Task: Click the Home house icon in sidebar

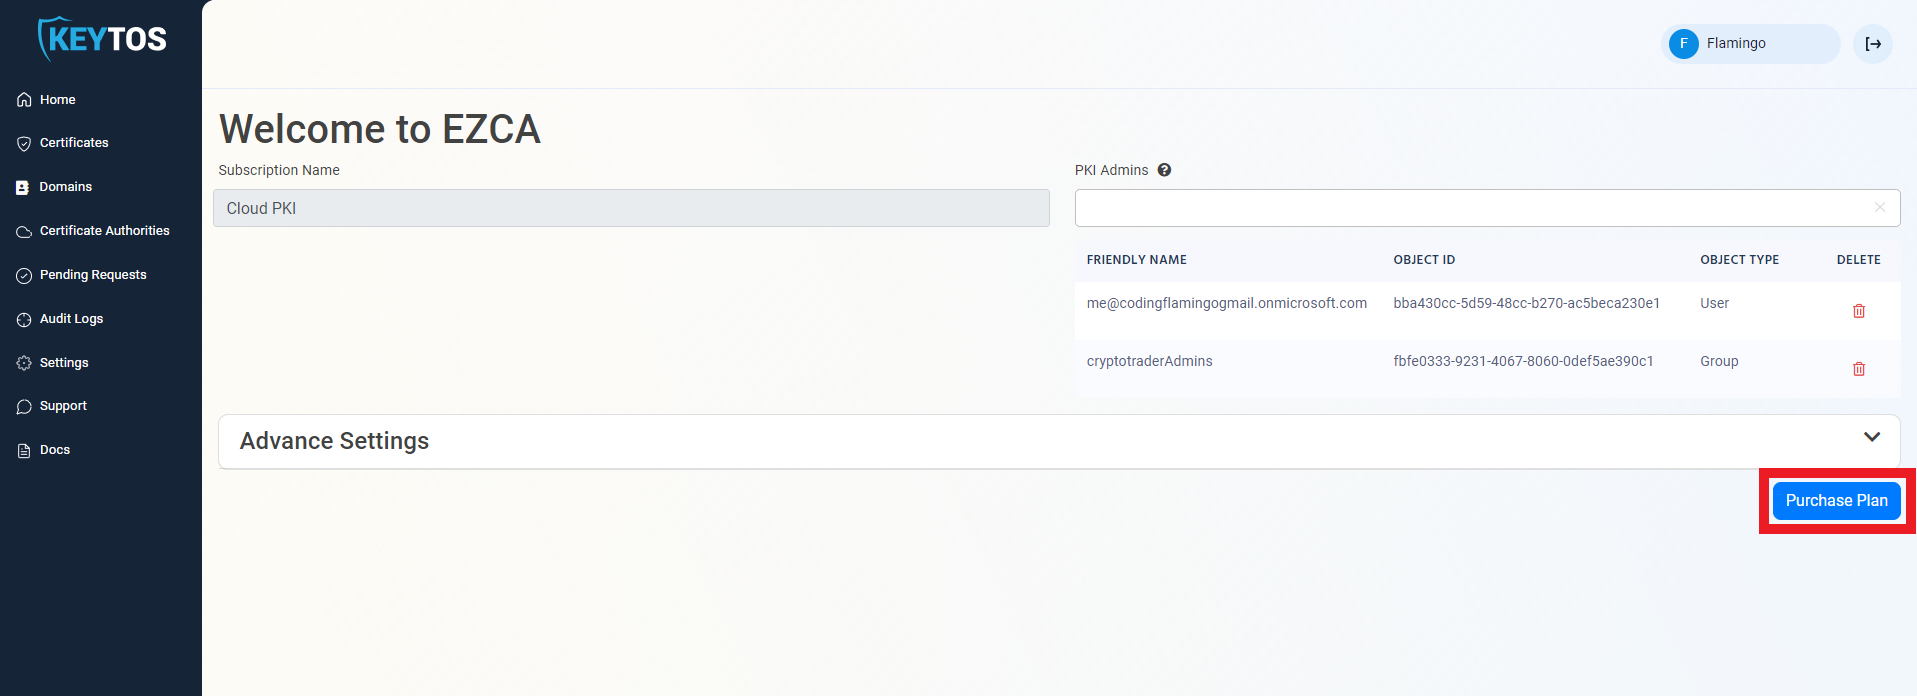Action: (24, 100)
